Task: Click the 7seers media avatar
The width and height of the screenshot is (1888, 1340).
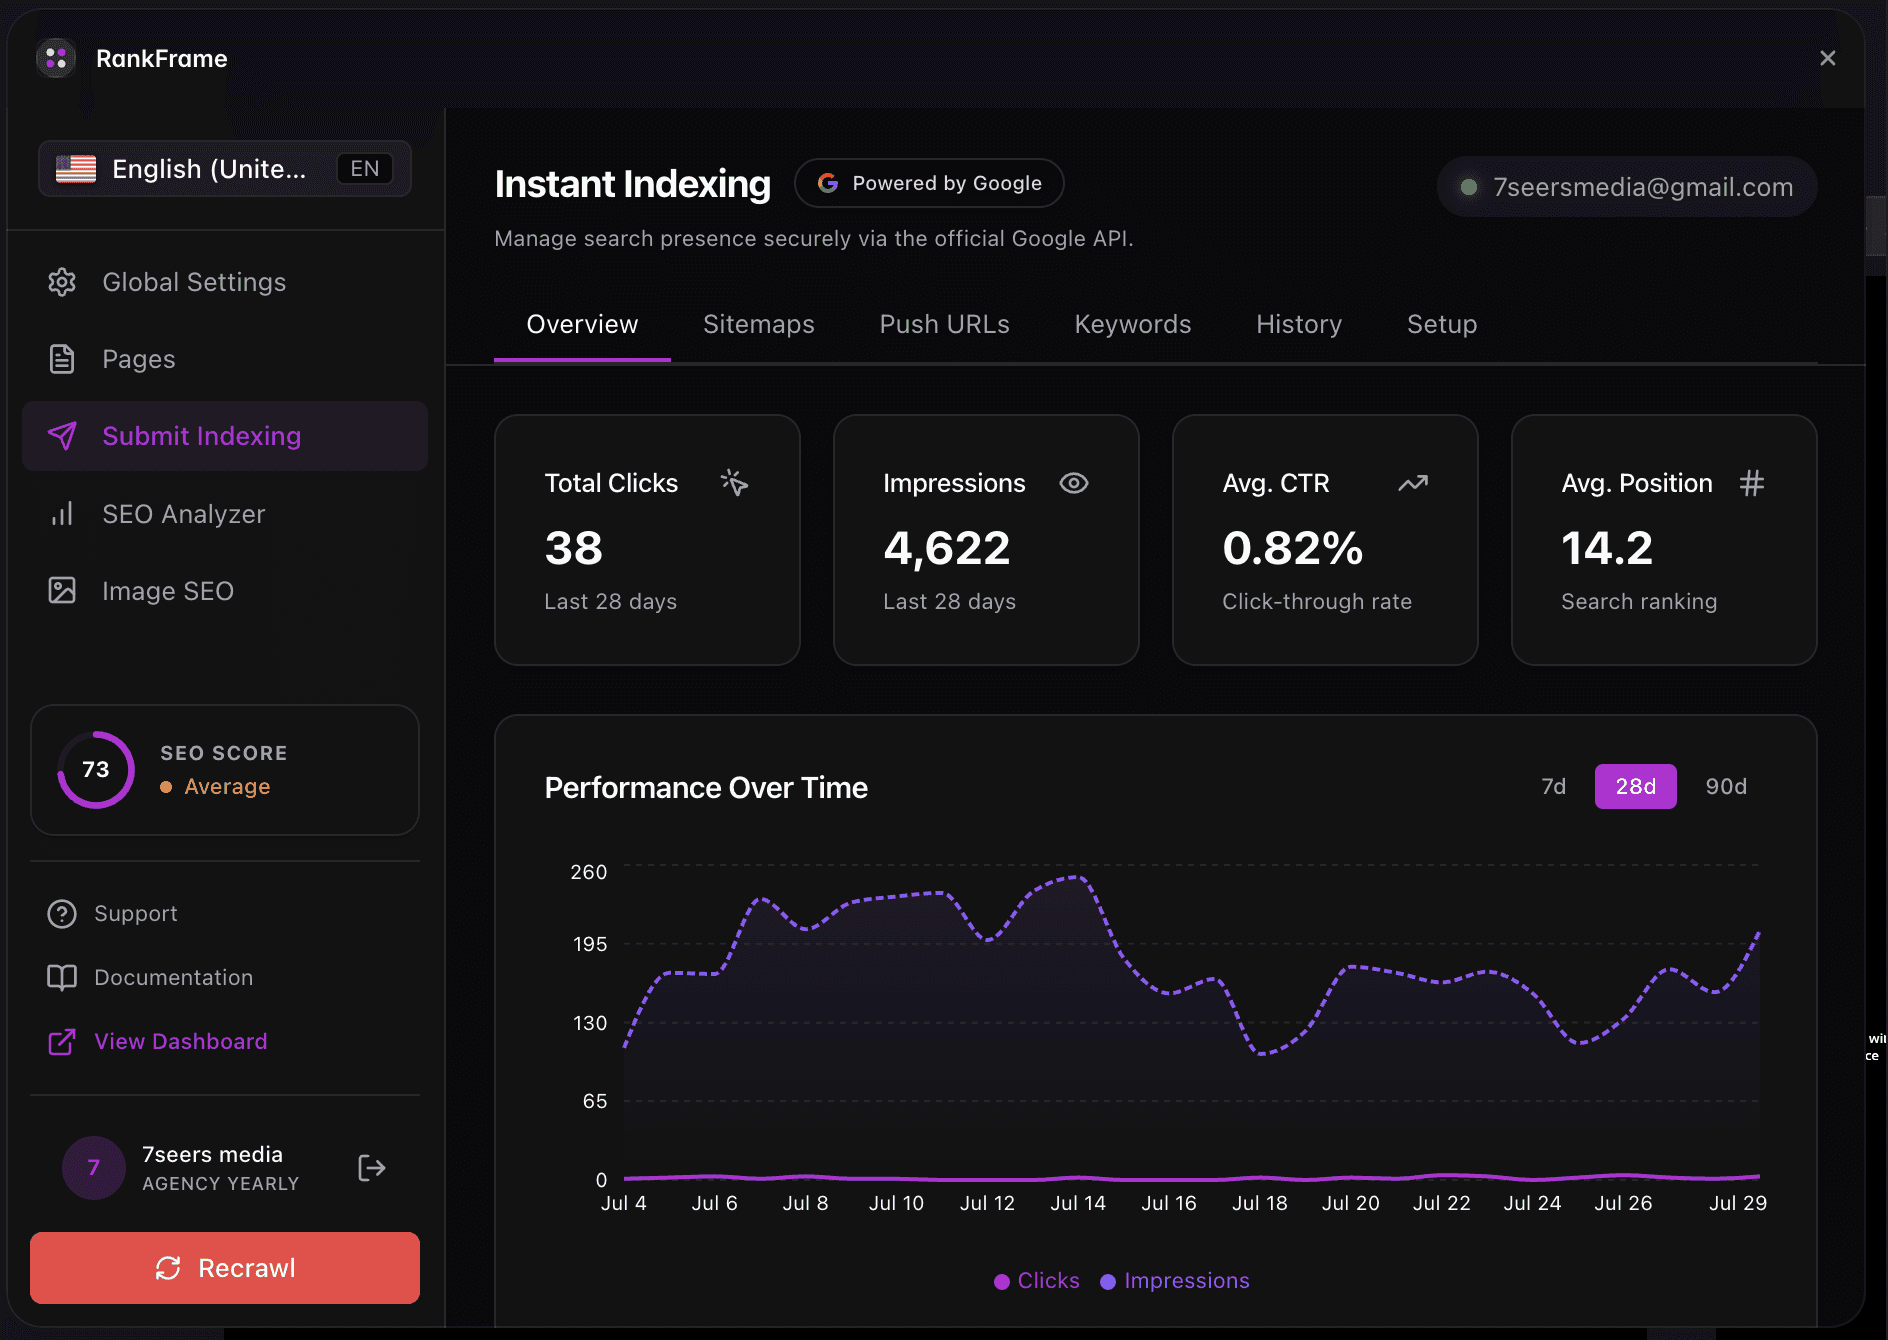Action: click(94, 1168)
